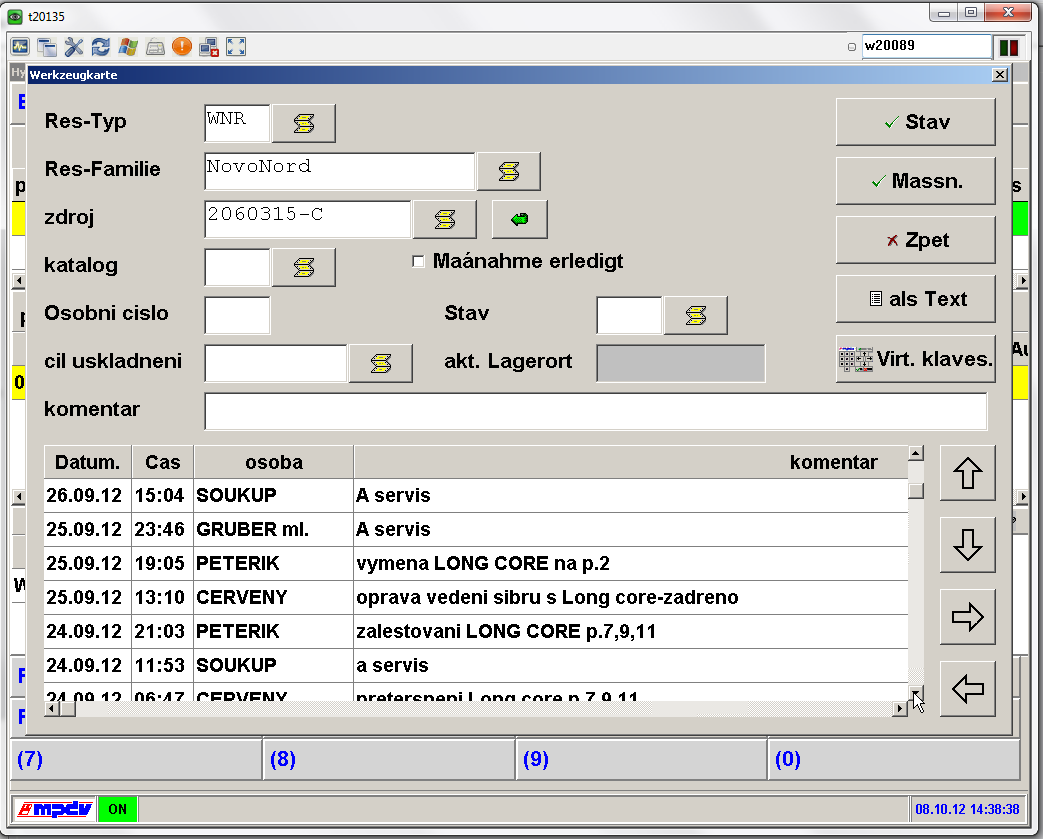Click the table's horizontal scroll left arrow
The width and height of the screenshot is (1043, 839).
click(52, 709)
